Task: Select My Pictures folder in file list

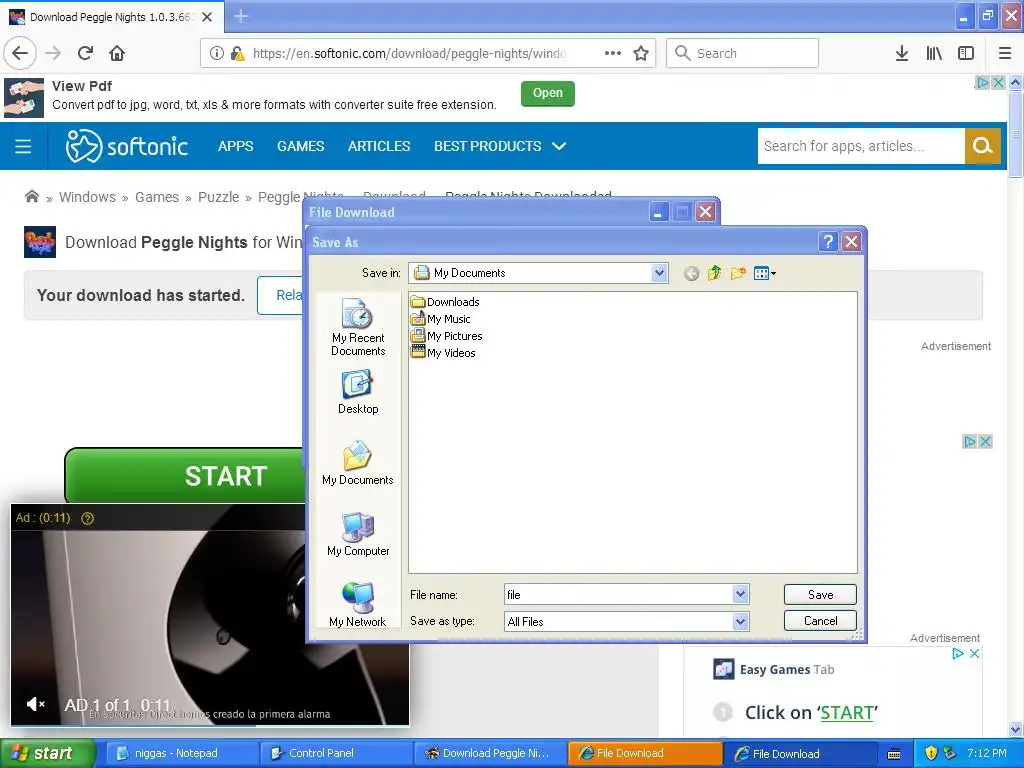Action: pos(447,336)
